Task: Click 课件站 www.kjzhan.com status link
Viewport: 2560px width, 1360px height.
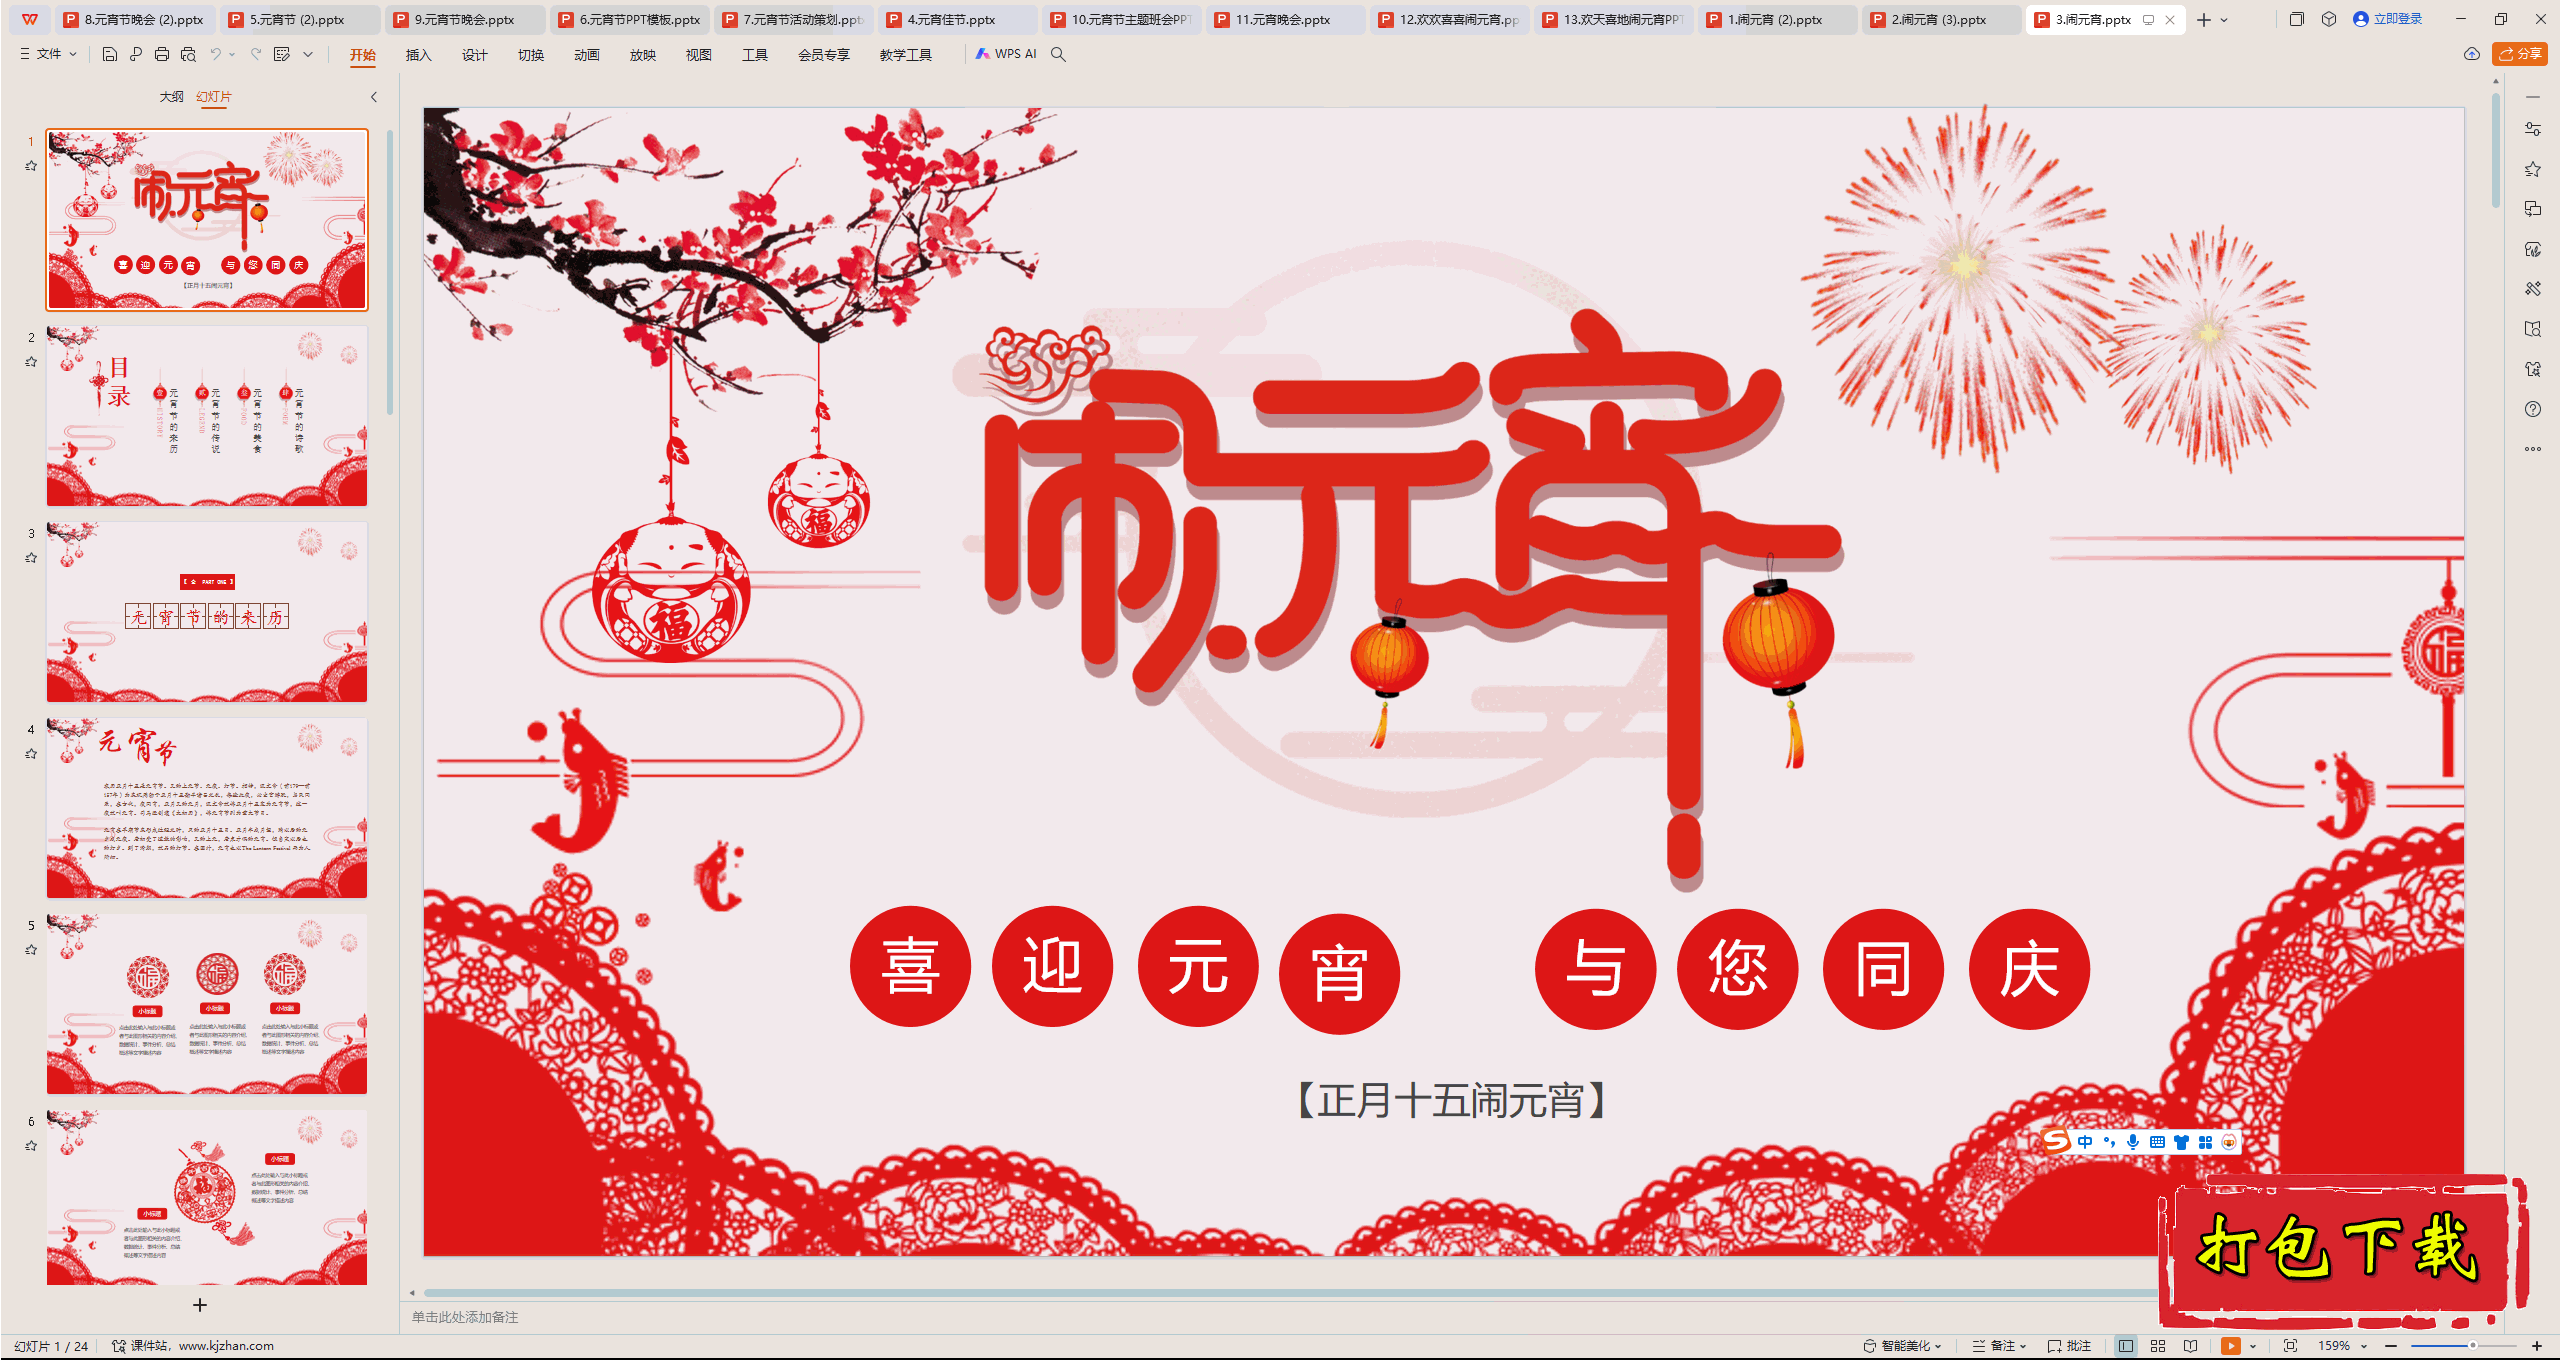Action: point(192,1346)
